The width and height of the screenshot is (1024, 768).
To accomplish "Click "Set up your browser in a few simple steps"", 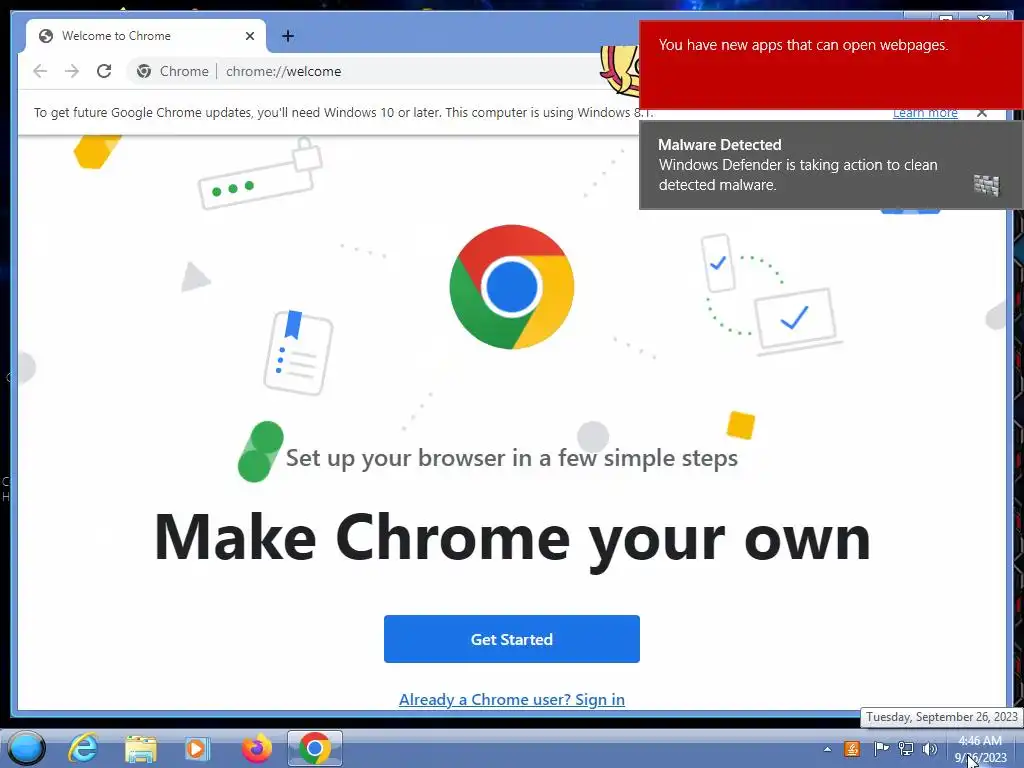I will coord(511,458).
